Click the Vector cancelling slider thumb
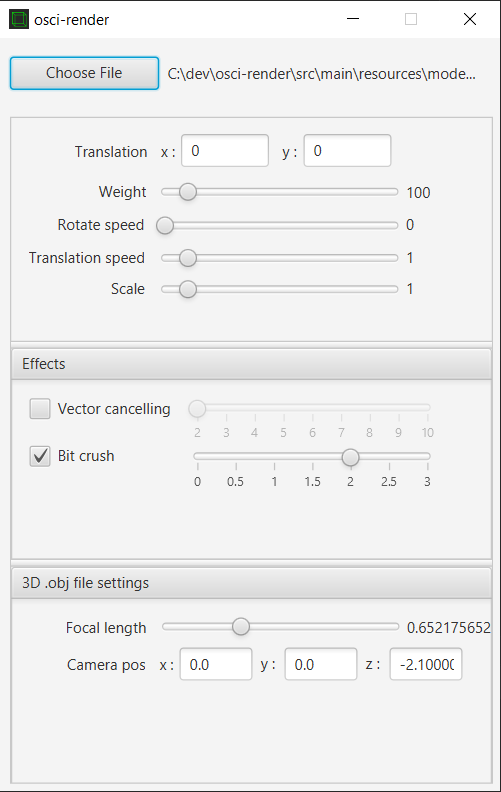This screenshot has width=501, height=792. coord(197,408)
